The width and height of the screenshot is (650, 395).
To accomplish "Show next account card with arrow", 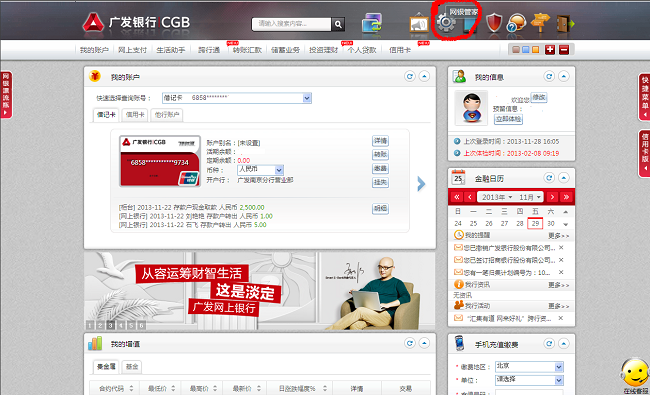I will tap(421, 184).
